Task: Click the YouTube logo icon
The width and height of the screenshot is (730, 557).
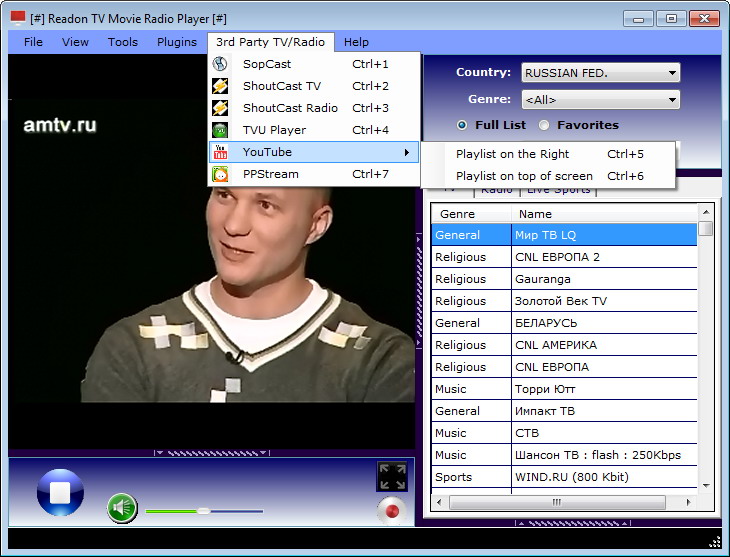Action: (x=220, y=152)
